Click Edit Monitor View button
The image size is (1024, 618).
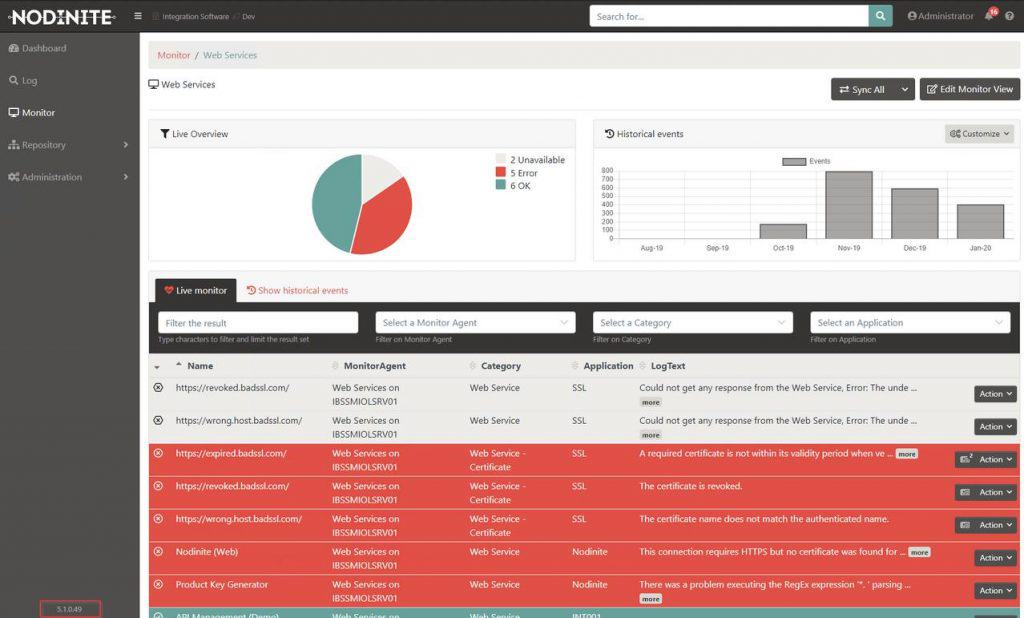970,89
